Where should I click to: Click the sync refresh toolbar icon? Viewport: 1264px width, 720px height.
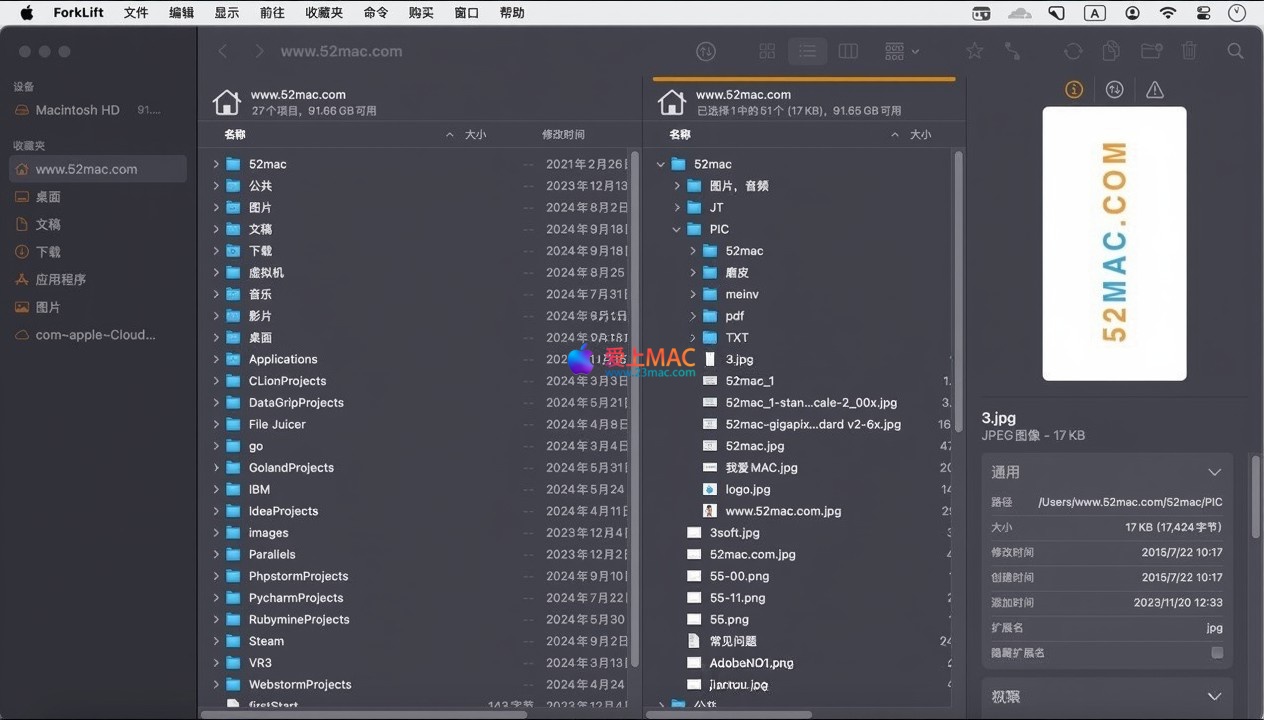(x=1073, y=51)
